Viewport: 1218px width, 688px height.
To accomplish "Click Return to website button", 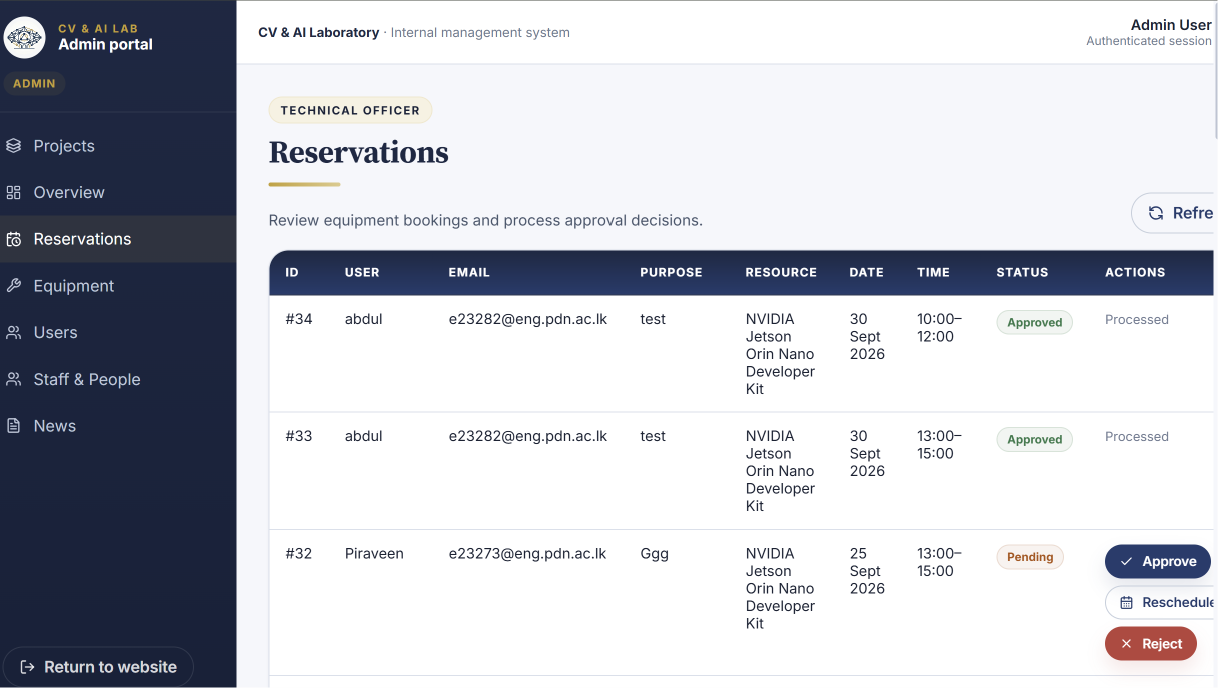I will (x=98, y=667).
